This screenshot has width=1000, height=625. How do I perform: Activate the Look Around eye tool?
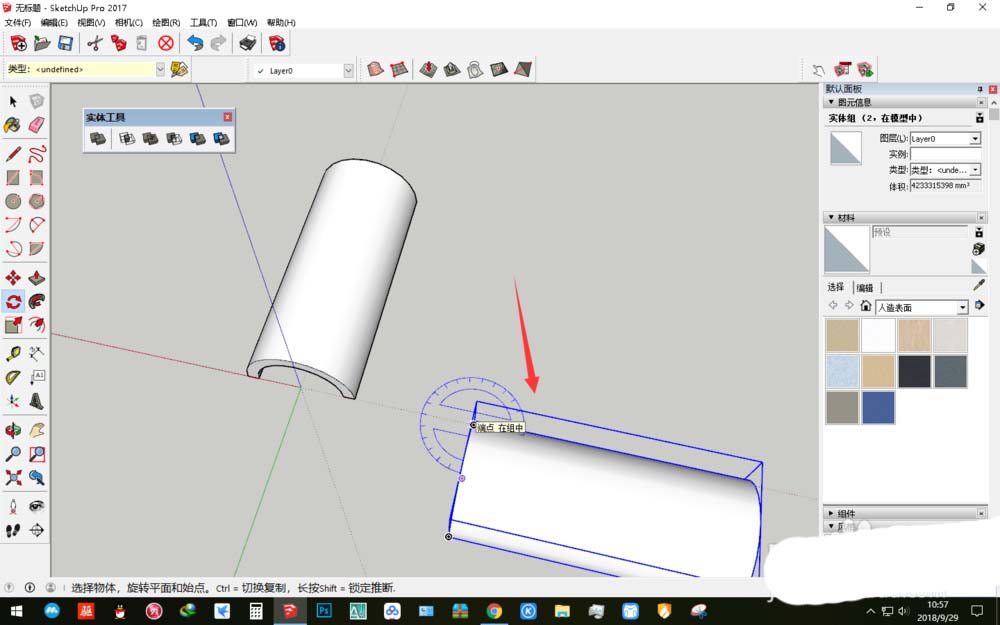pyautogui.click(x=36, y=506)
